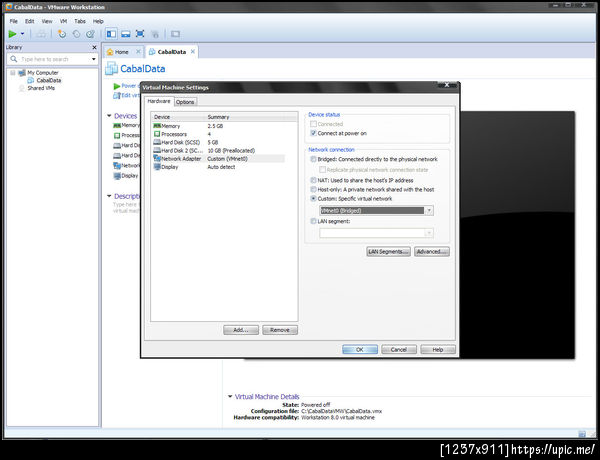Close the Library panel with its X

coord(95,47)
